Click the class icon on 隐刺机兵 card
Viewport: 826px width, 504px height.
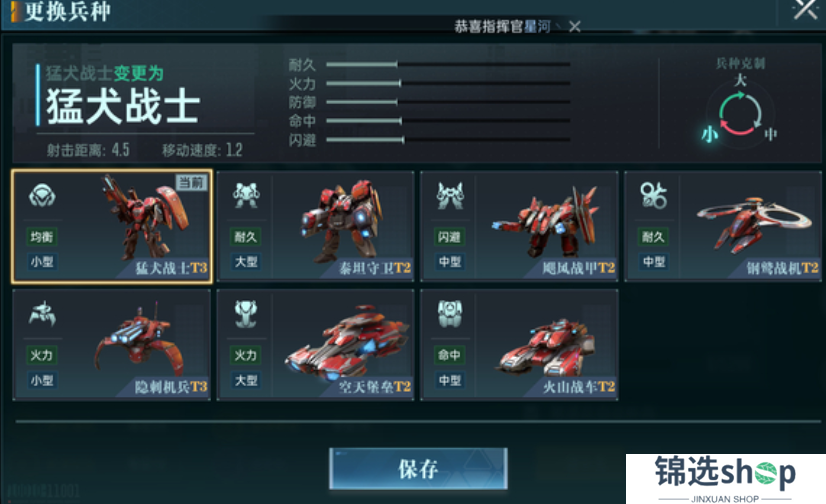[x=42, y=314]
